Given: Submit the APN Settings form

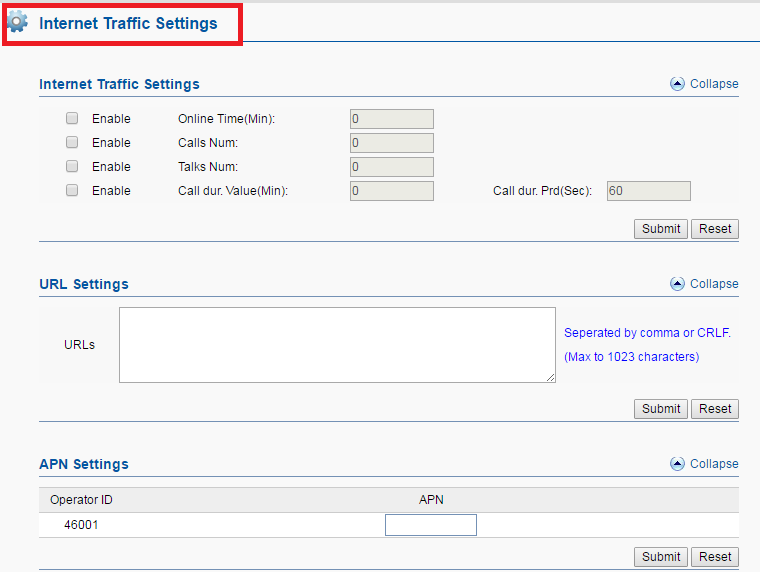Looking at the screenshot, I should point(661,557).
